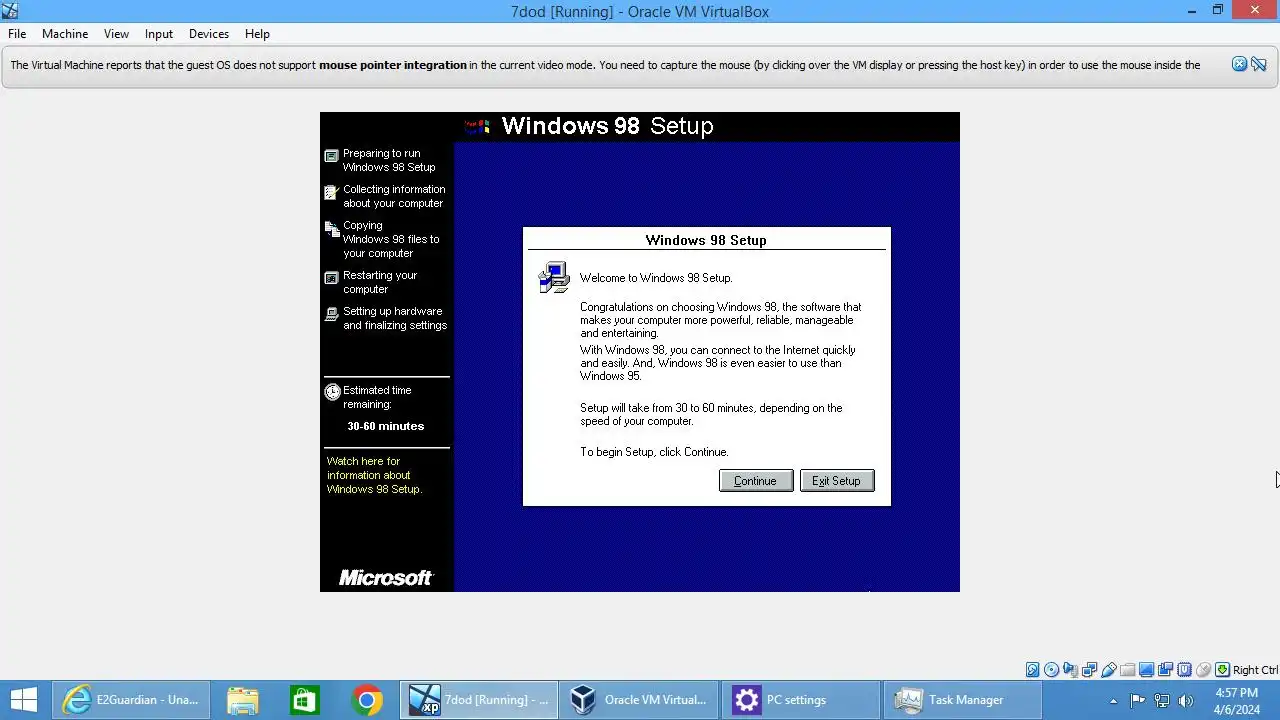Launch Google Chrome from the taskbar

(367, 700)
